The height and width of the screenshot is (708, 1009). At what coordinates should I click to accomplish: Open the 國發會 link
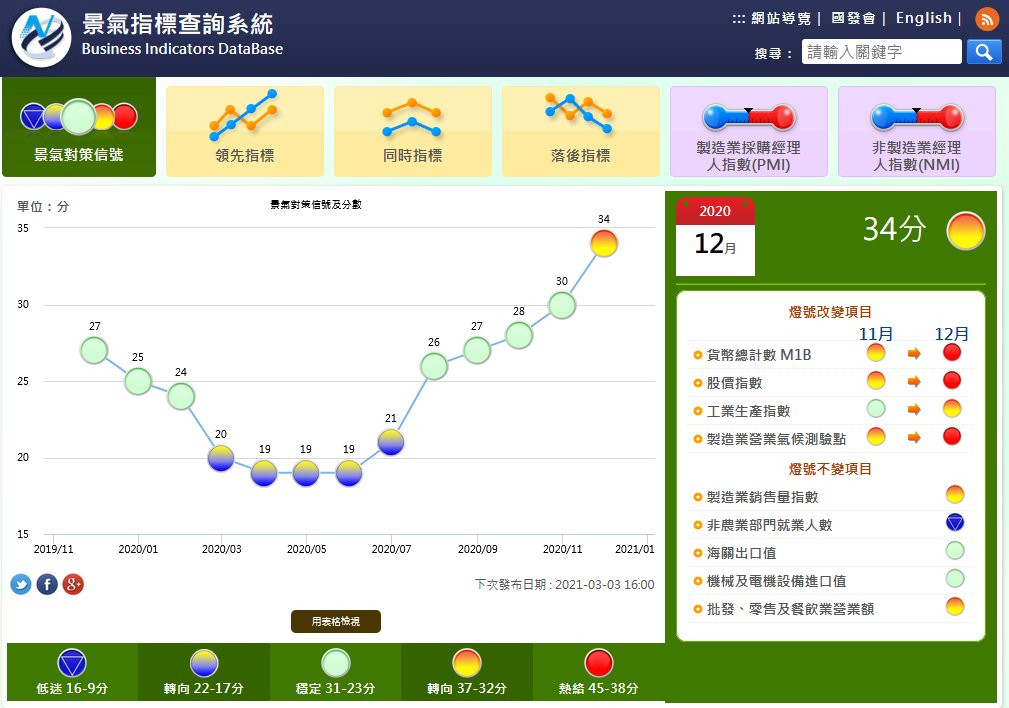pyautogui.click(x=853, y=18)
